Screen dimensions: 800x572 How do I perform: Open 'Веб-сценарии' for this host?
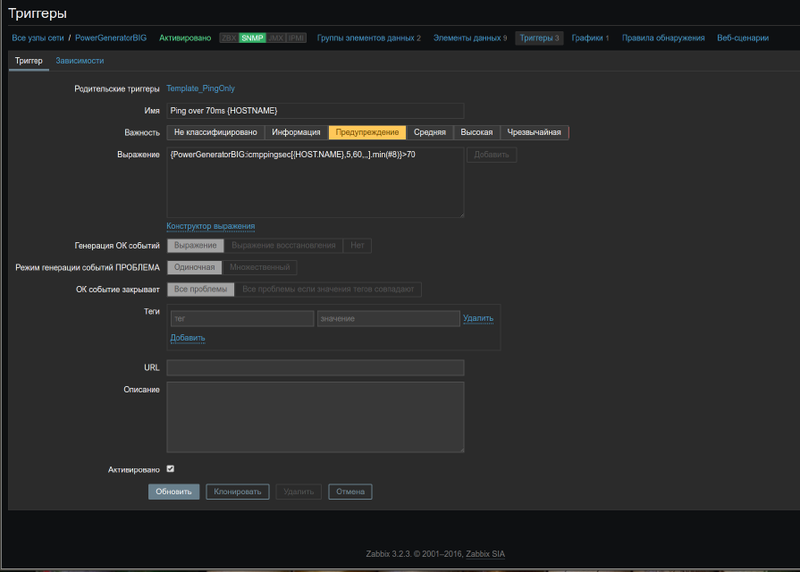[x=742, y=38]
